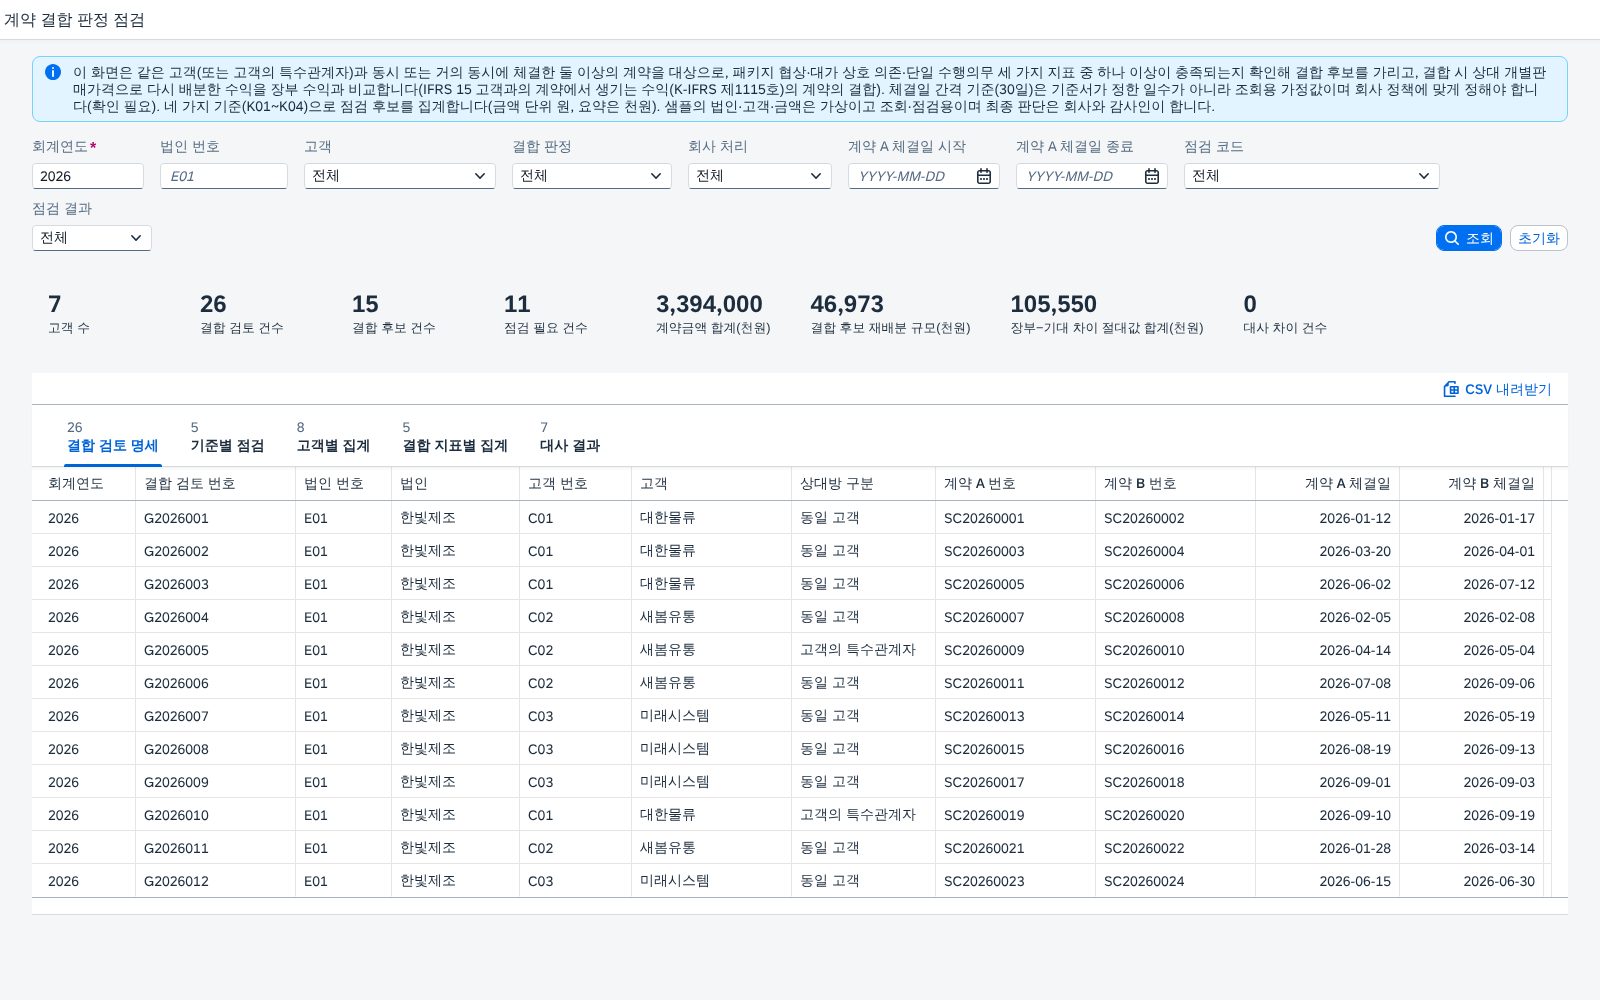
Task: Click the info icon in the notice banner
Action: pyautogui.click(x=53, y=72)
